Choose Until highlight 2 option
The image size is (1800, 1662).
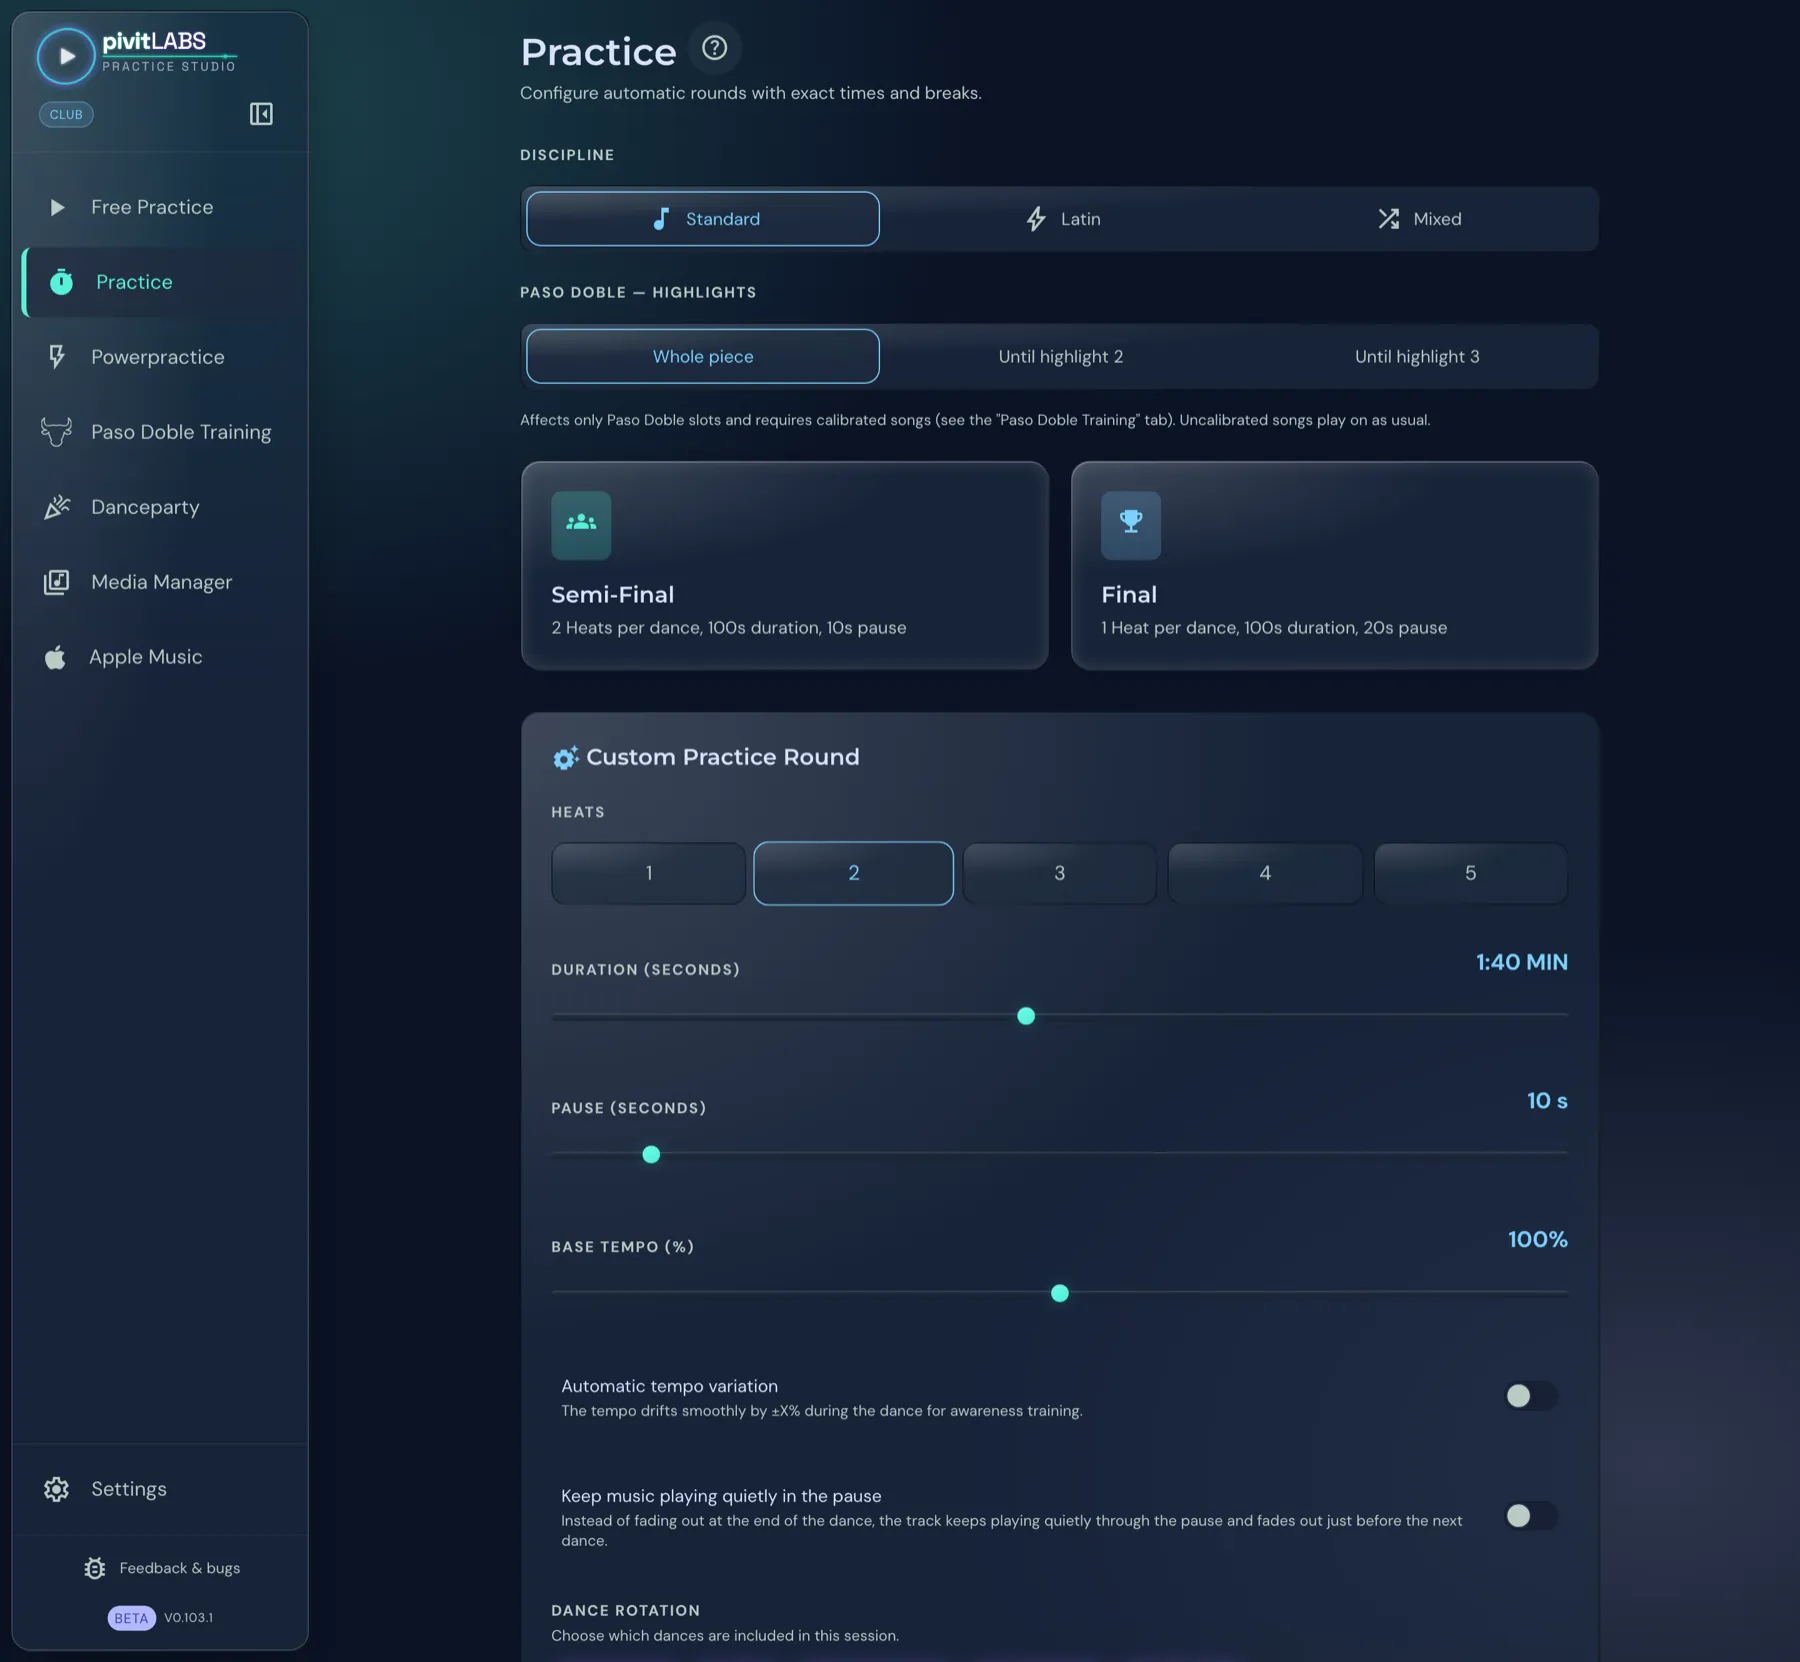(1060, 357)
